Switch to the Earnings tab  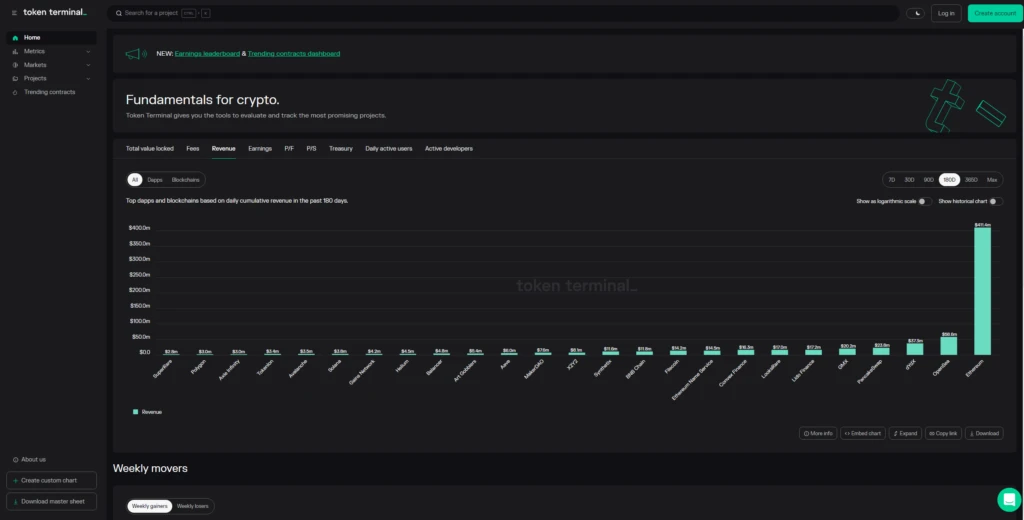tap(260, 149)
